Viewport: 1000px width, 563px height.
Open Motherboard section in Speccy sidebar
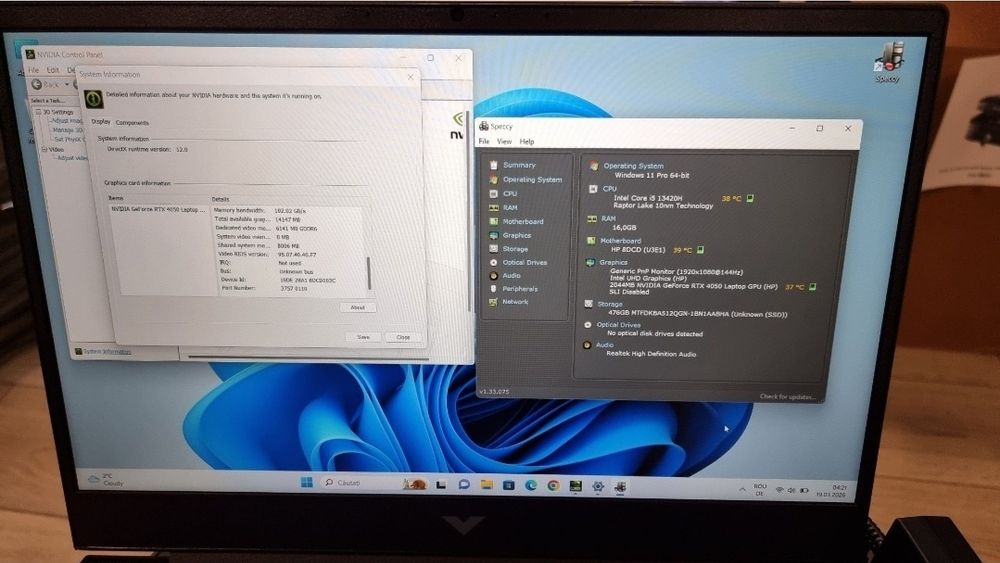(522, 221)
